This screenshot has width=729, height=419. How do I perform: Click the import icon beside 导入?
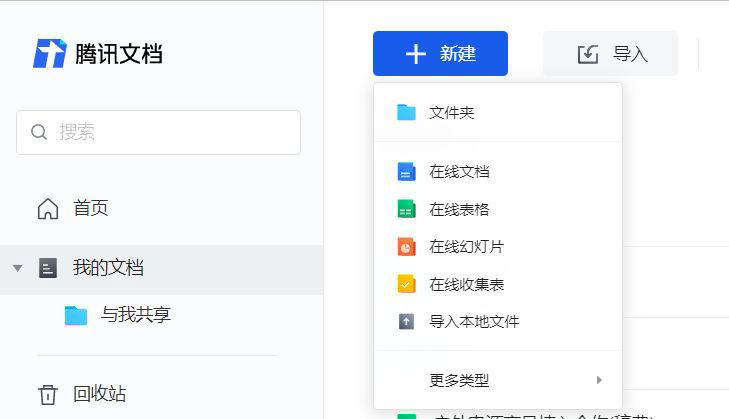(588, 54)
